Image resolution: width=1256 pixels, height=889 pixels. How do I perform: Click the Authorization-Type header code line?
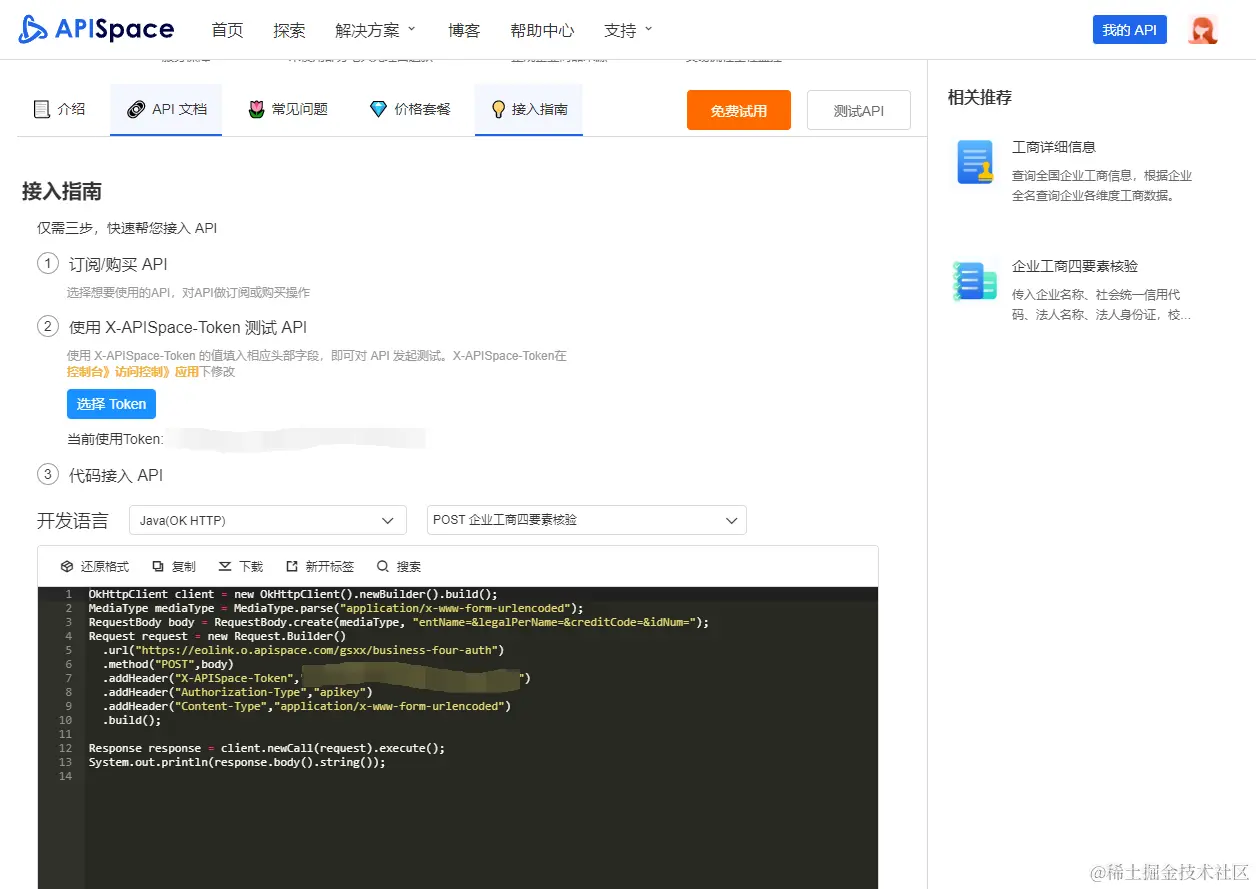tap(237, 692)
